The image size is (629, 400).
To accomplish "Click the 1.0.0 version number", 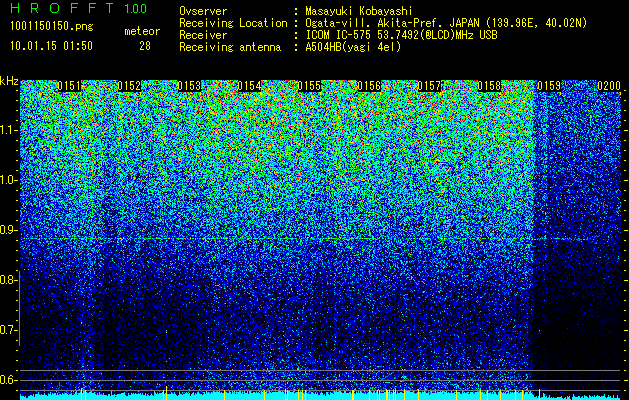I will (136, 9).
